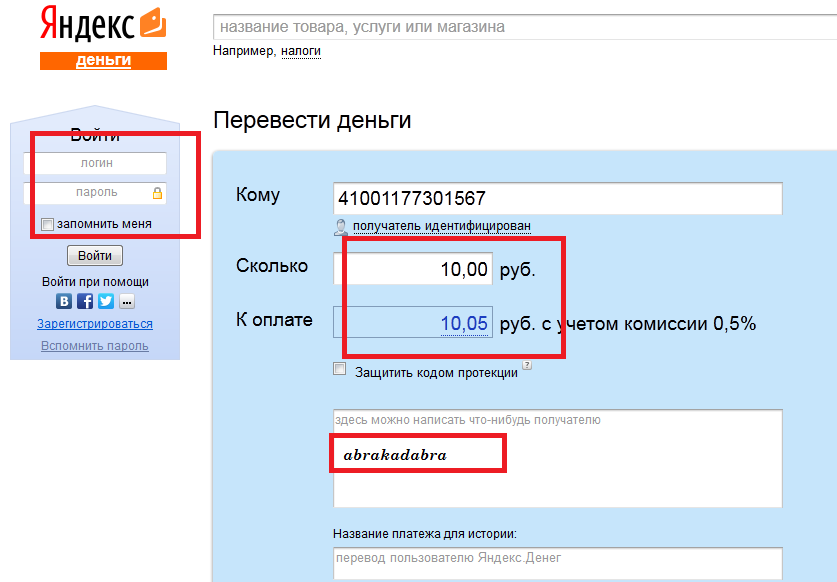This screenshot has width=837, height=582.
Task: Open help via the question-mark icon near protection code
Action: click(x=526, y=365)
